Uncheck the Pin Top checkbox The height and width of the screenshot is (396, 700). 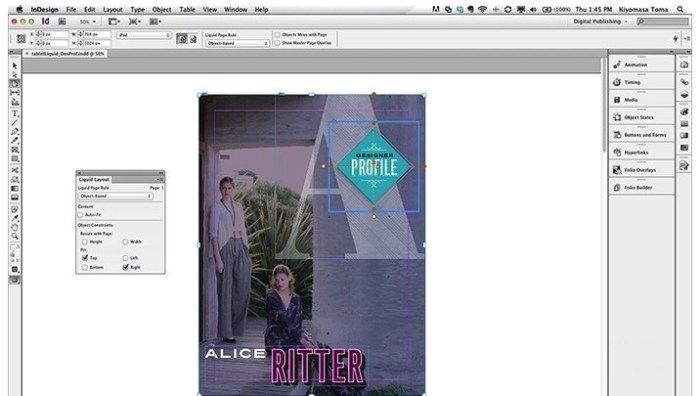[85, 258]
